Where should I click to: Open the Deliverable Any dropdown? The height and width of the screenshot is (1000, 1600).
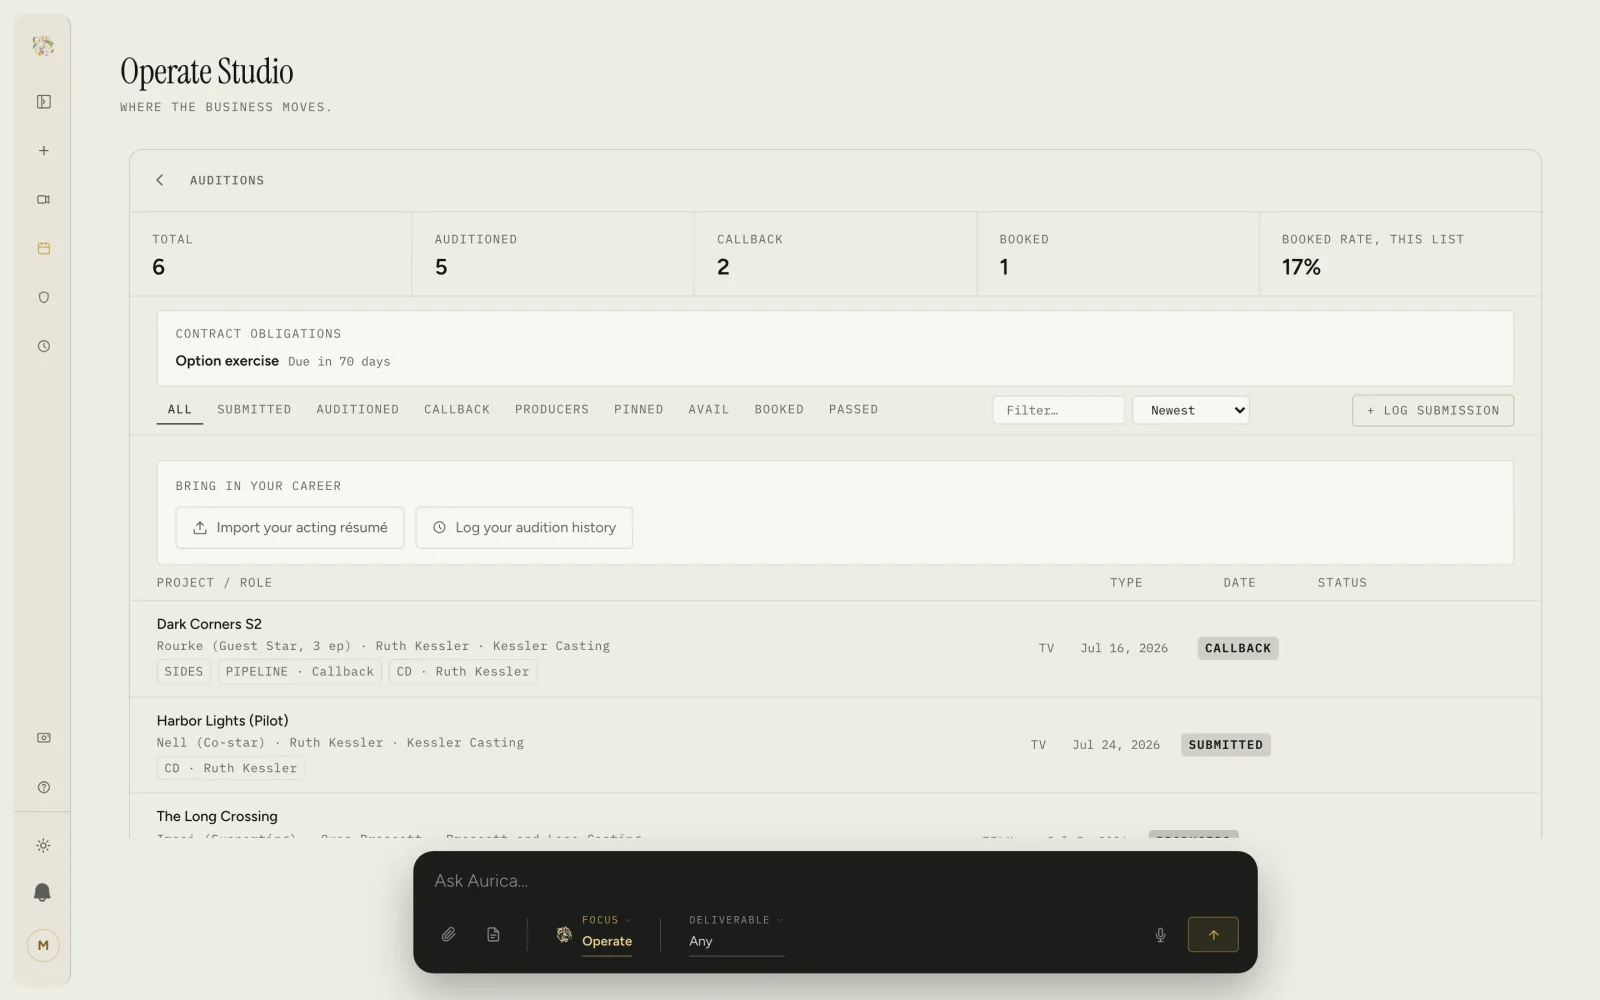coord(736,933)
